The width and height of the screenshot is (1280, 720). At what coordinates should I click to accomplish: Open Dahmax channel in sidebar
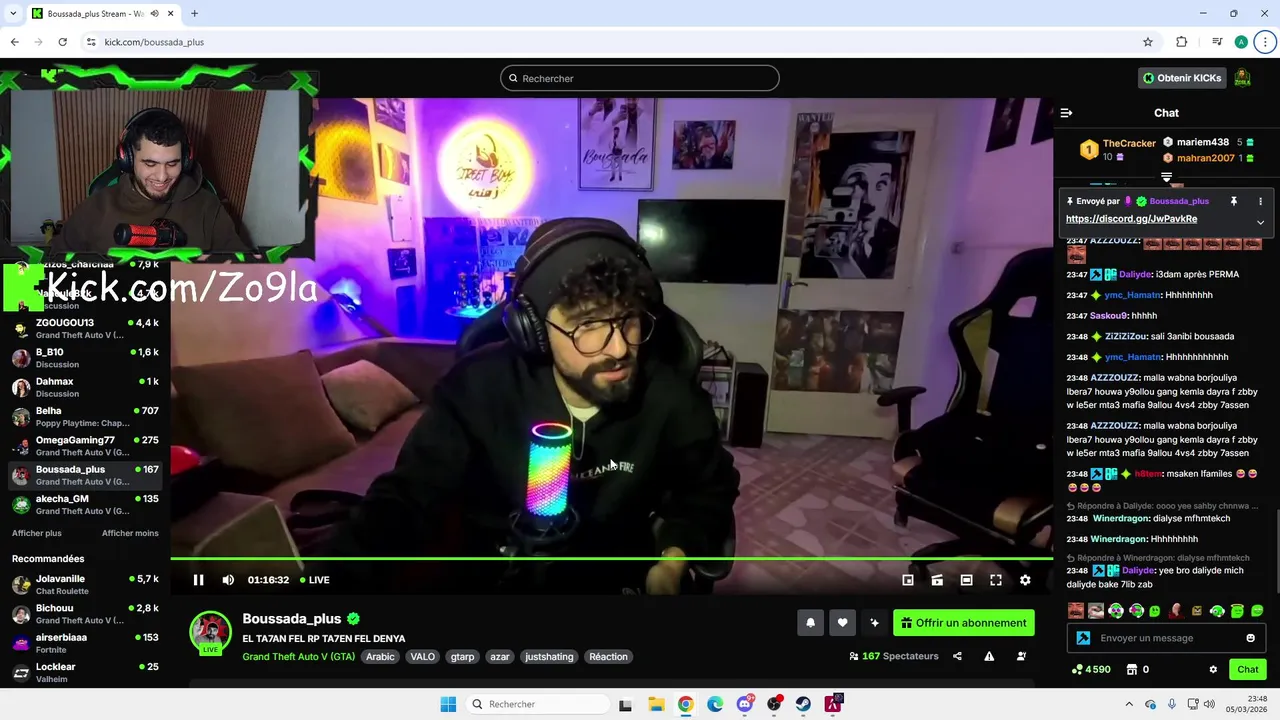click(x=85, y=388)
